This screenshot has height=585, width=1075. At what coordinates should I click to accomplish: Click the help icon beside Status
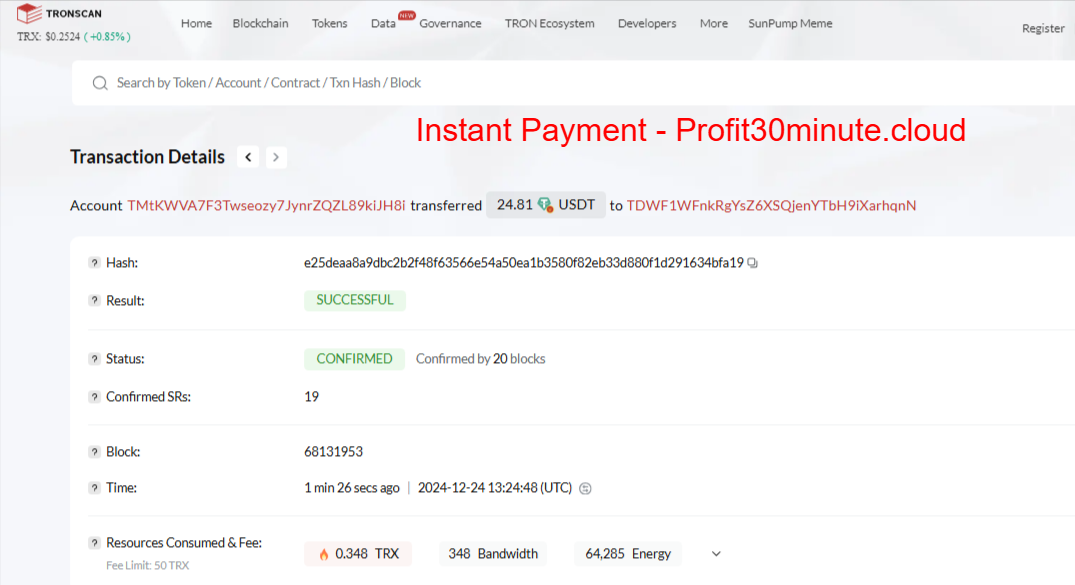tap(95, 359)
